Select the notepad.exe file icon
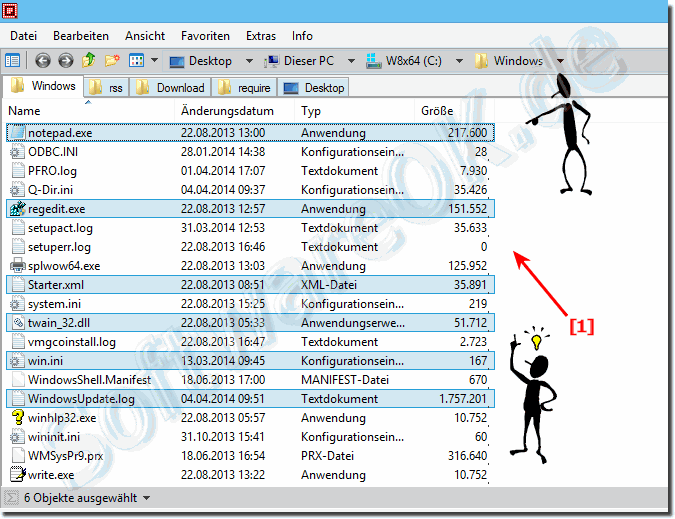This screenshot has height=519, width=675. [17, 133]
